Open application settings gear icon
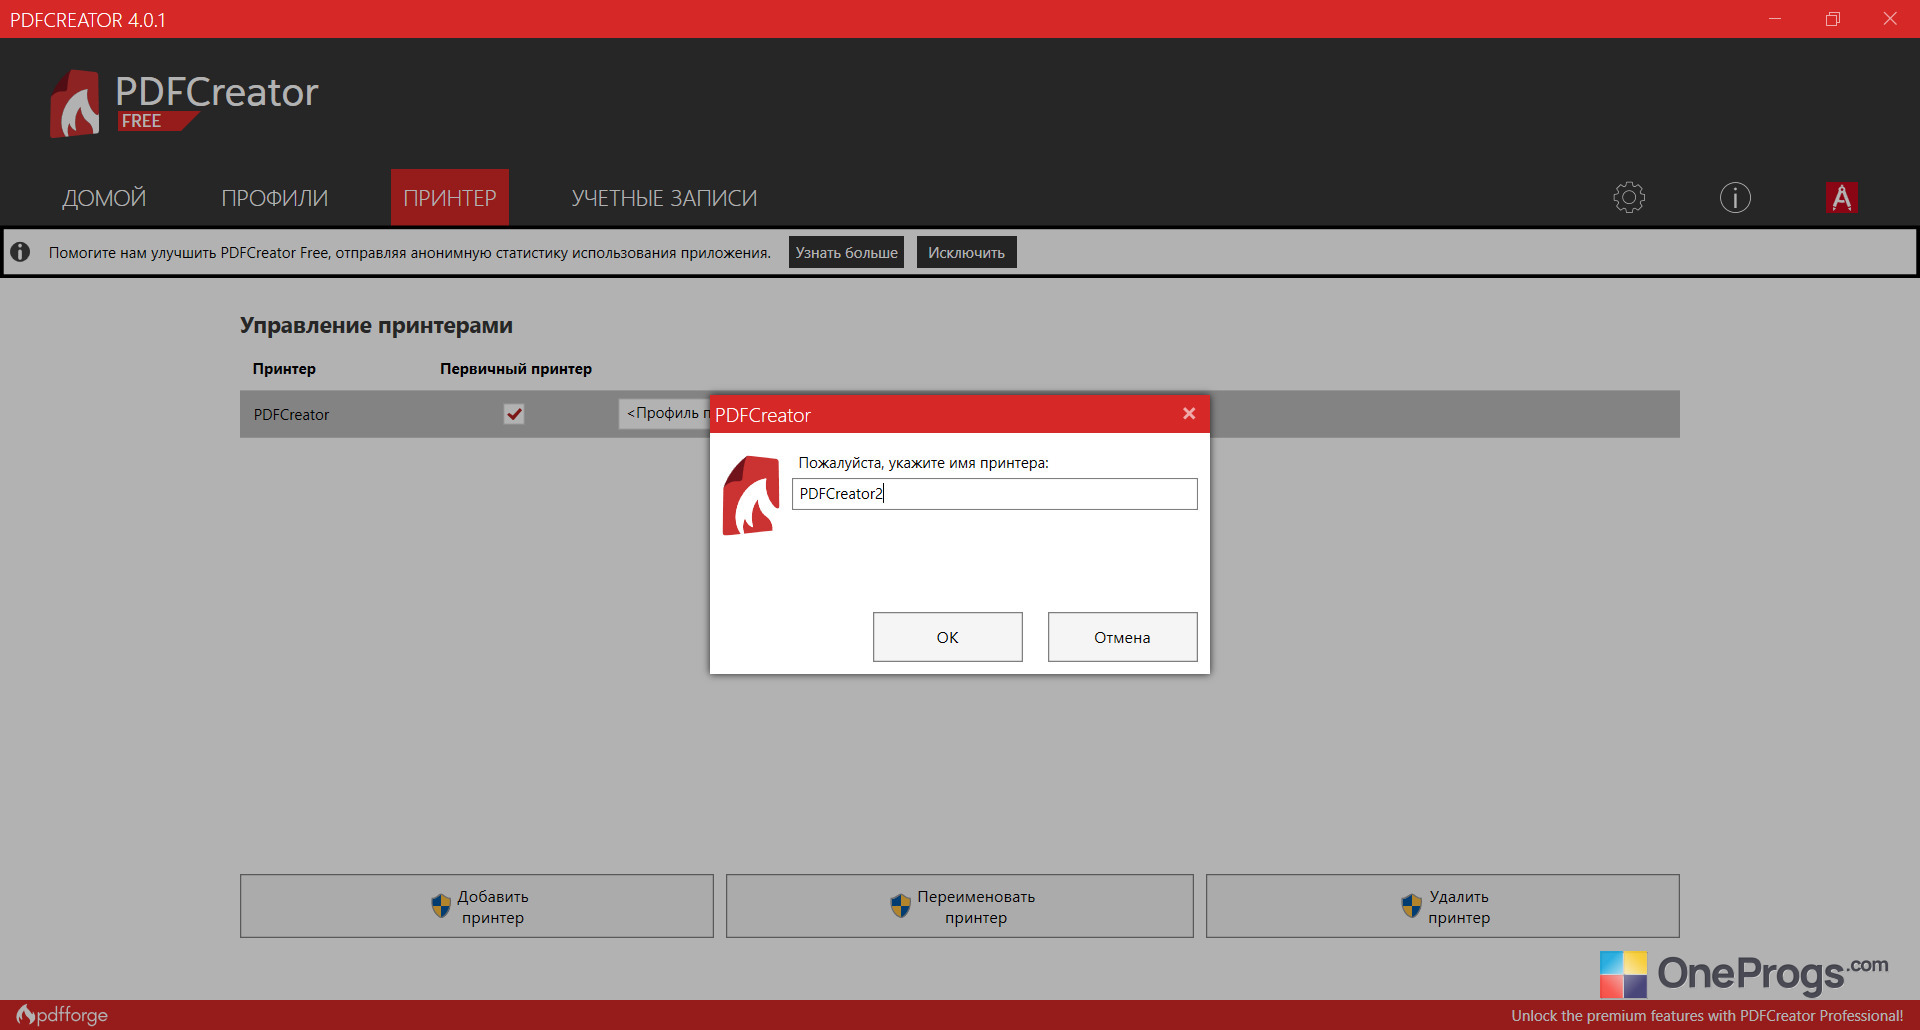Screen dimensions: 1920x1030 (1629, 197)
